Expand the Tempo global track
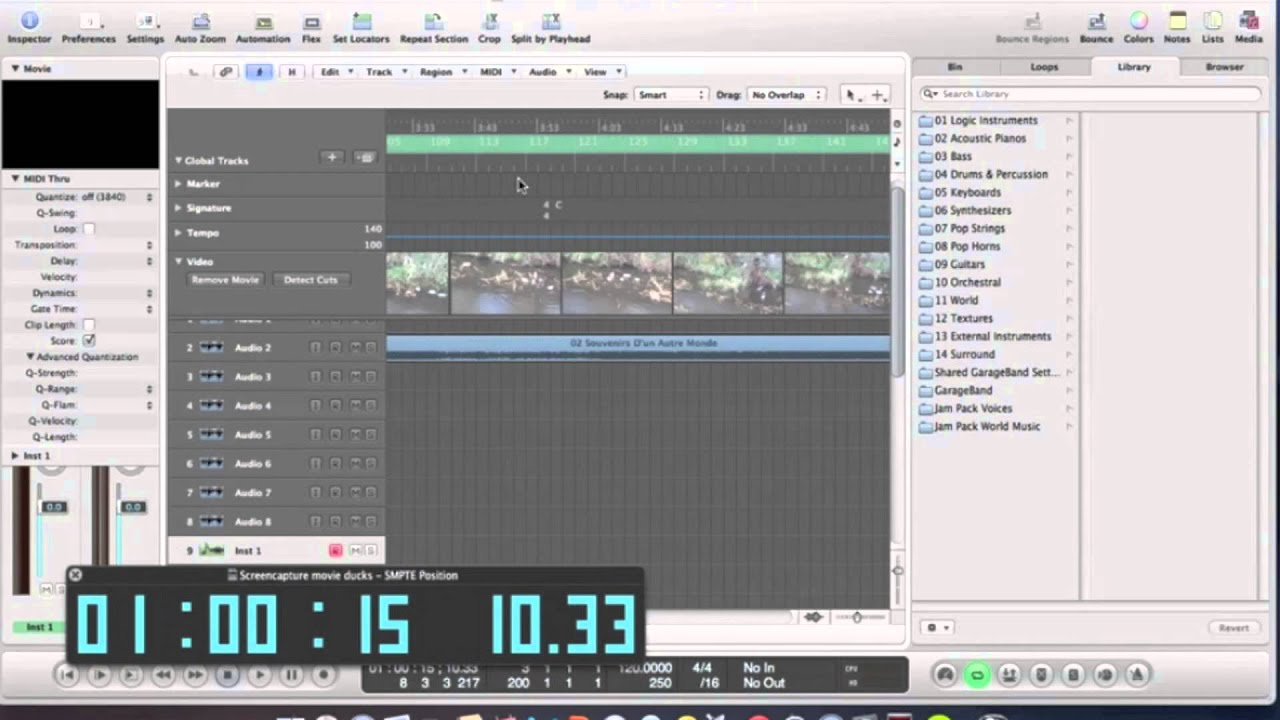 point(178,232)
